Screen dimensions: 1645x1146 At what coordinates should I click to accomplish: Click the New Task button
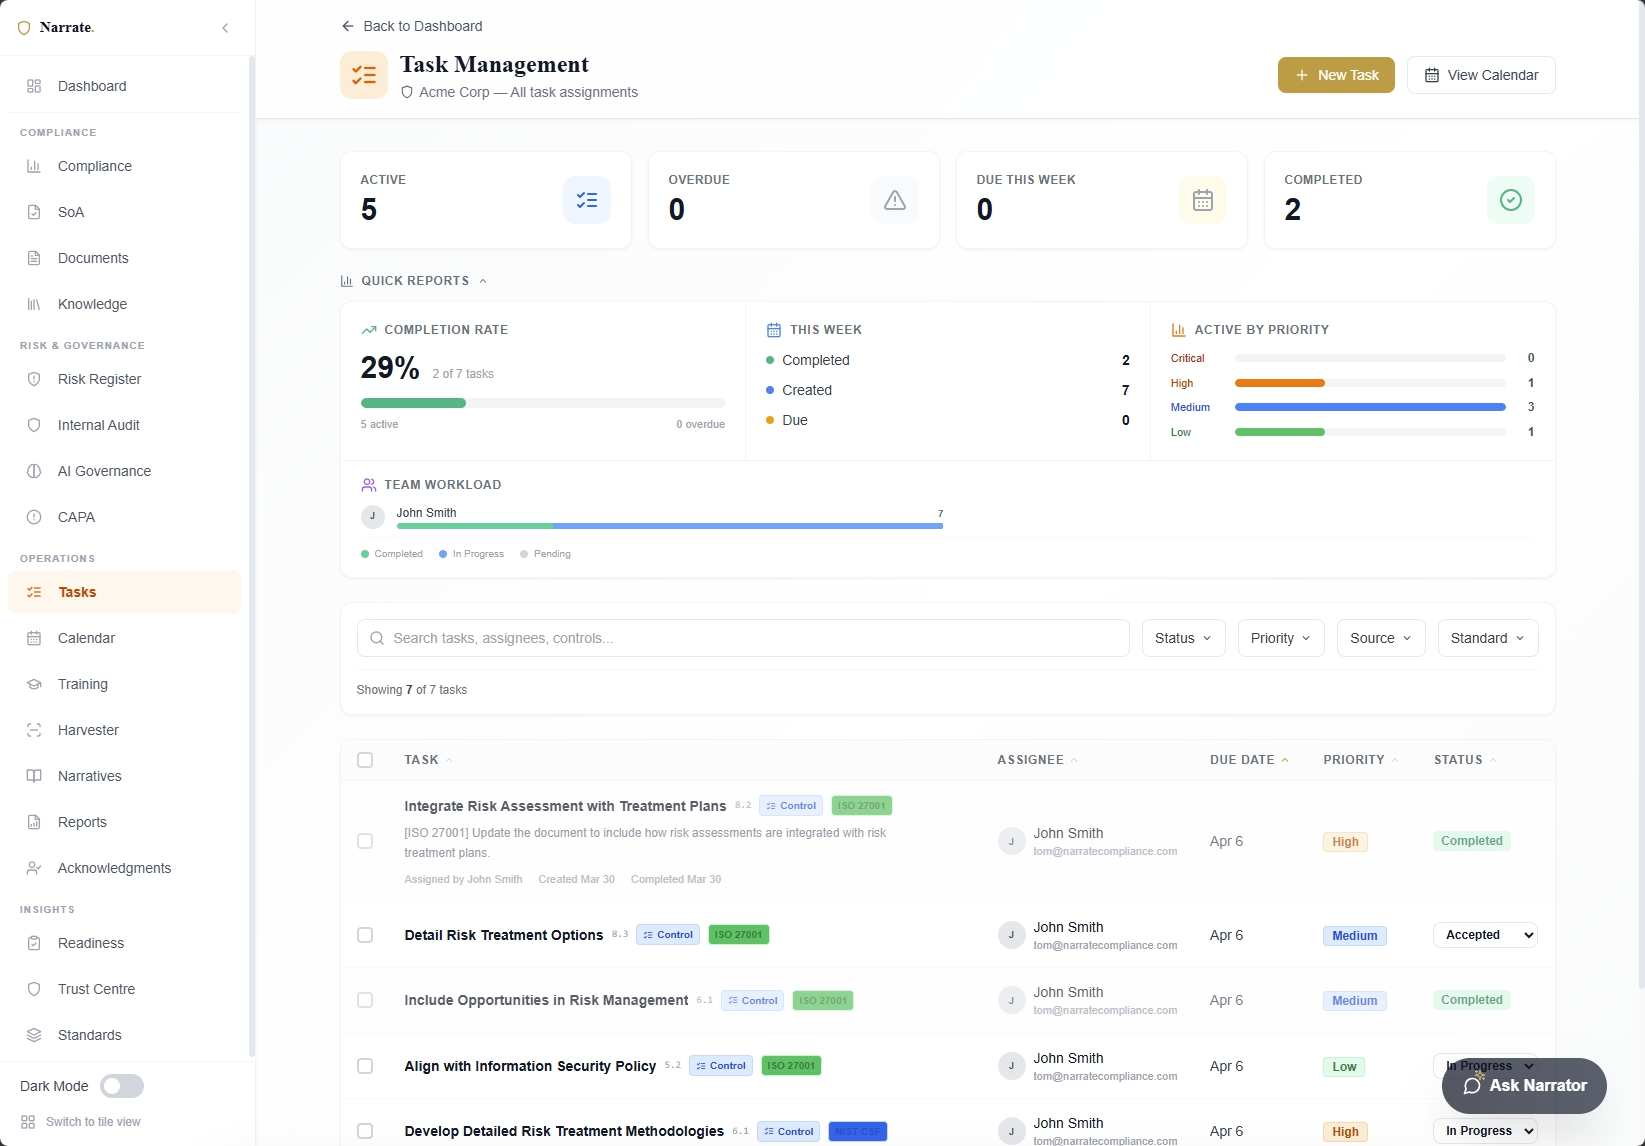[x=1335, y=74]
